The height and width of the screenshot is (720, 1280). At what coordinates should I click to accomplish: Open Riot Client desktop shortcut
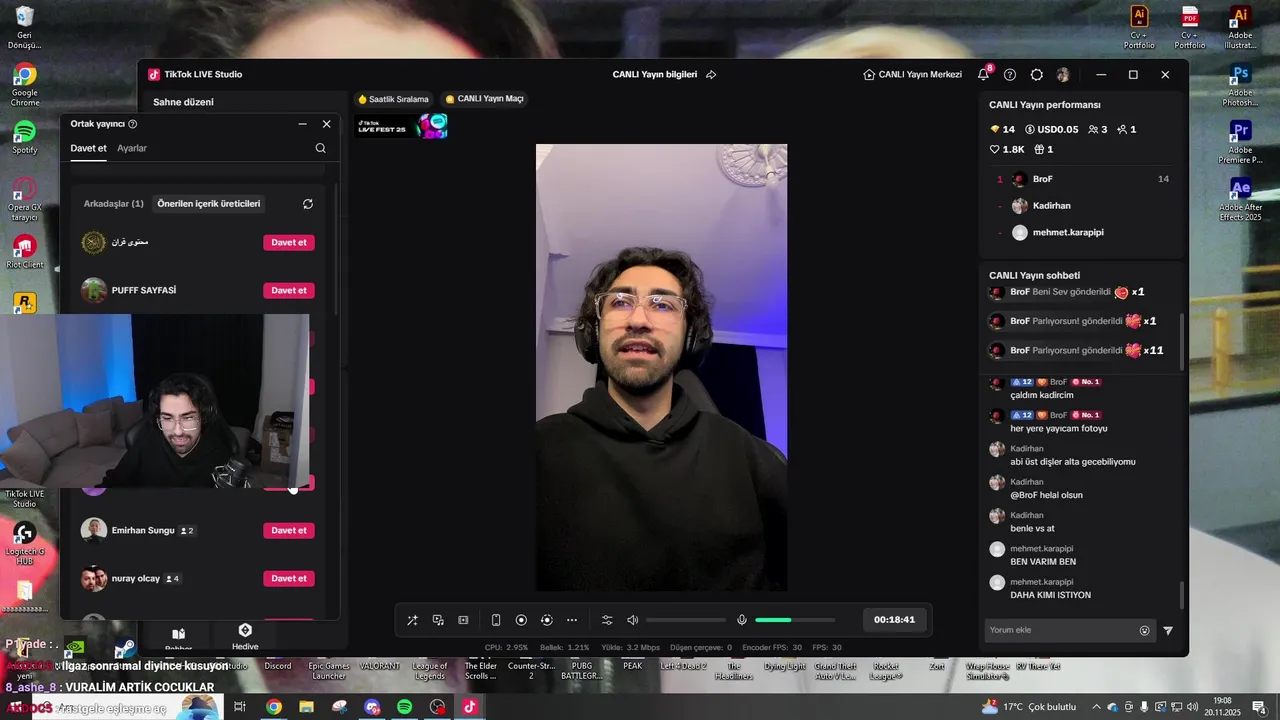click(x=24, y=251)
